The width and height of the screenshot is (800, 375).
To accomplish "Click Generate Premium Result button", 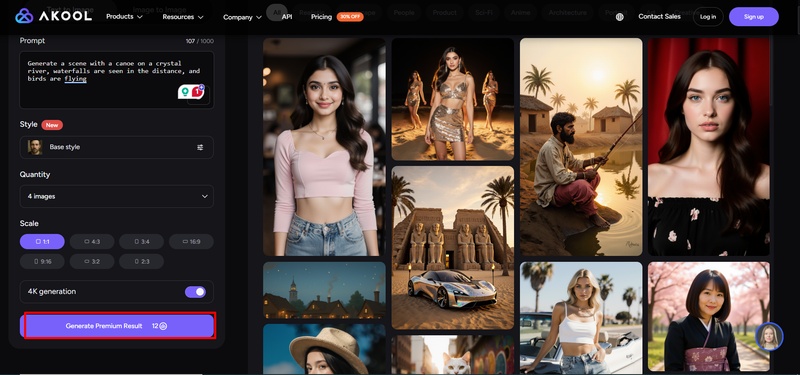I will 117,326.
